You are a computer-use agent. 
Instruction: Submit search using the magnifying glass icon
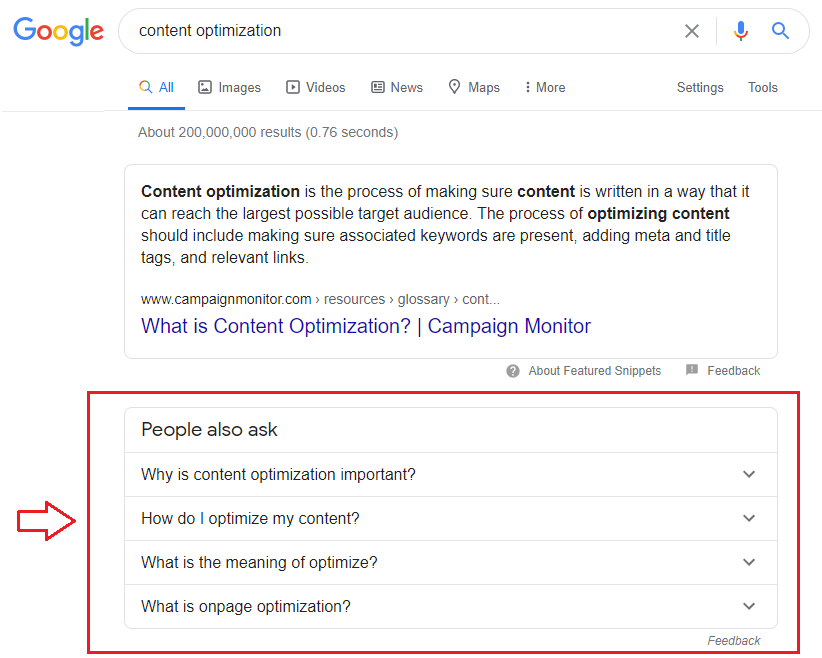[x=780, y=31]
